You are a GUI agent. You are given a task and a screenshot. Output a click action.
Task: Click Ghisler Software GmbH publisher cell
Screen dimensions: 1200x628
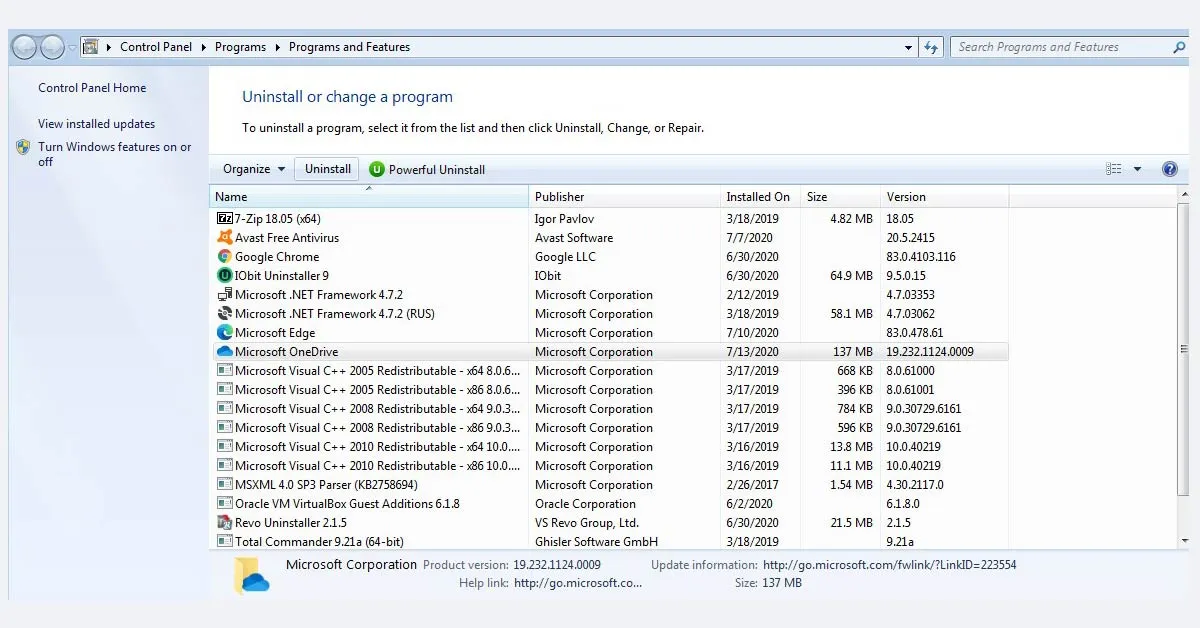pos(596,541)
